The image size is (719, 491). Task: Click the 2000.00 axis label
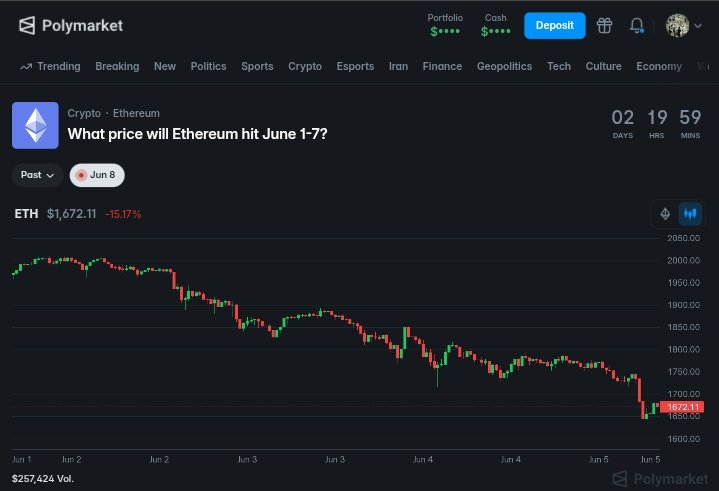pos(683,260)
